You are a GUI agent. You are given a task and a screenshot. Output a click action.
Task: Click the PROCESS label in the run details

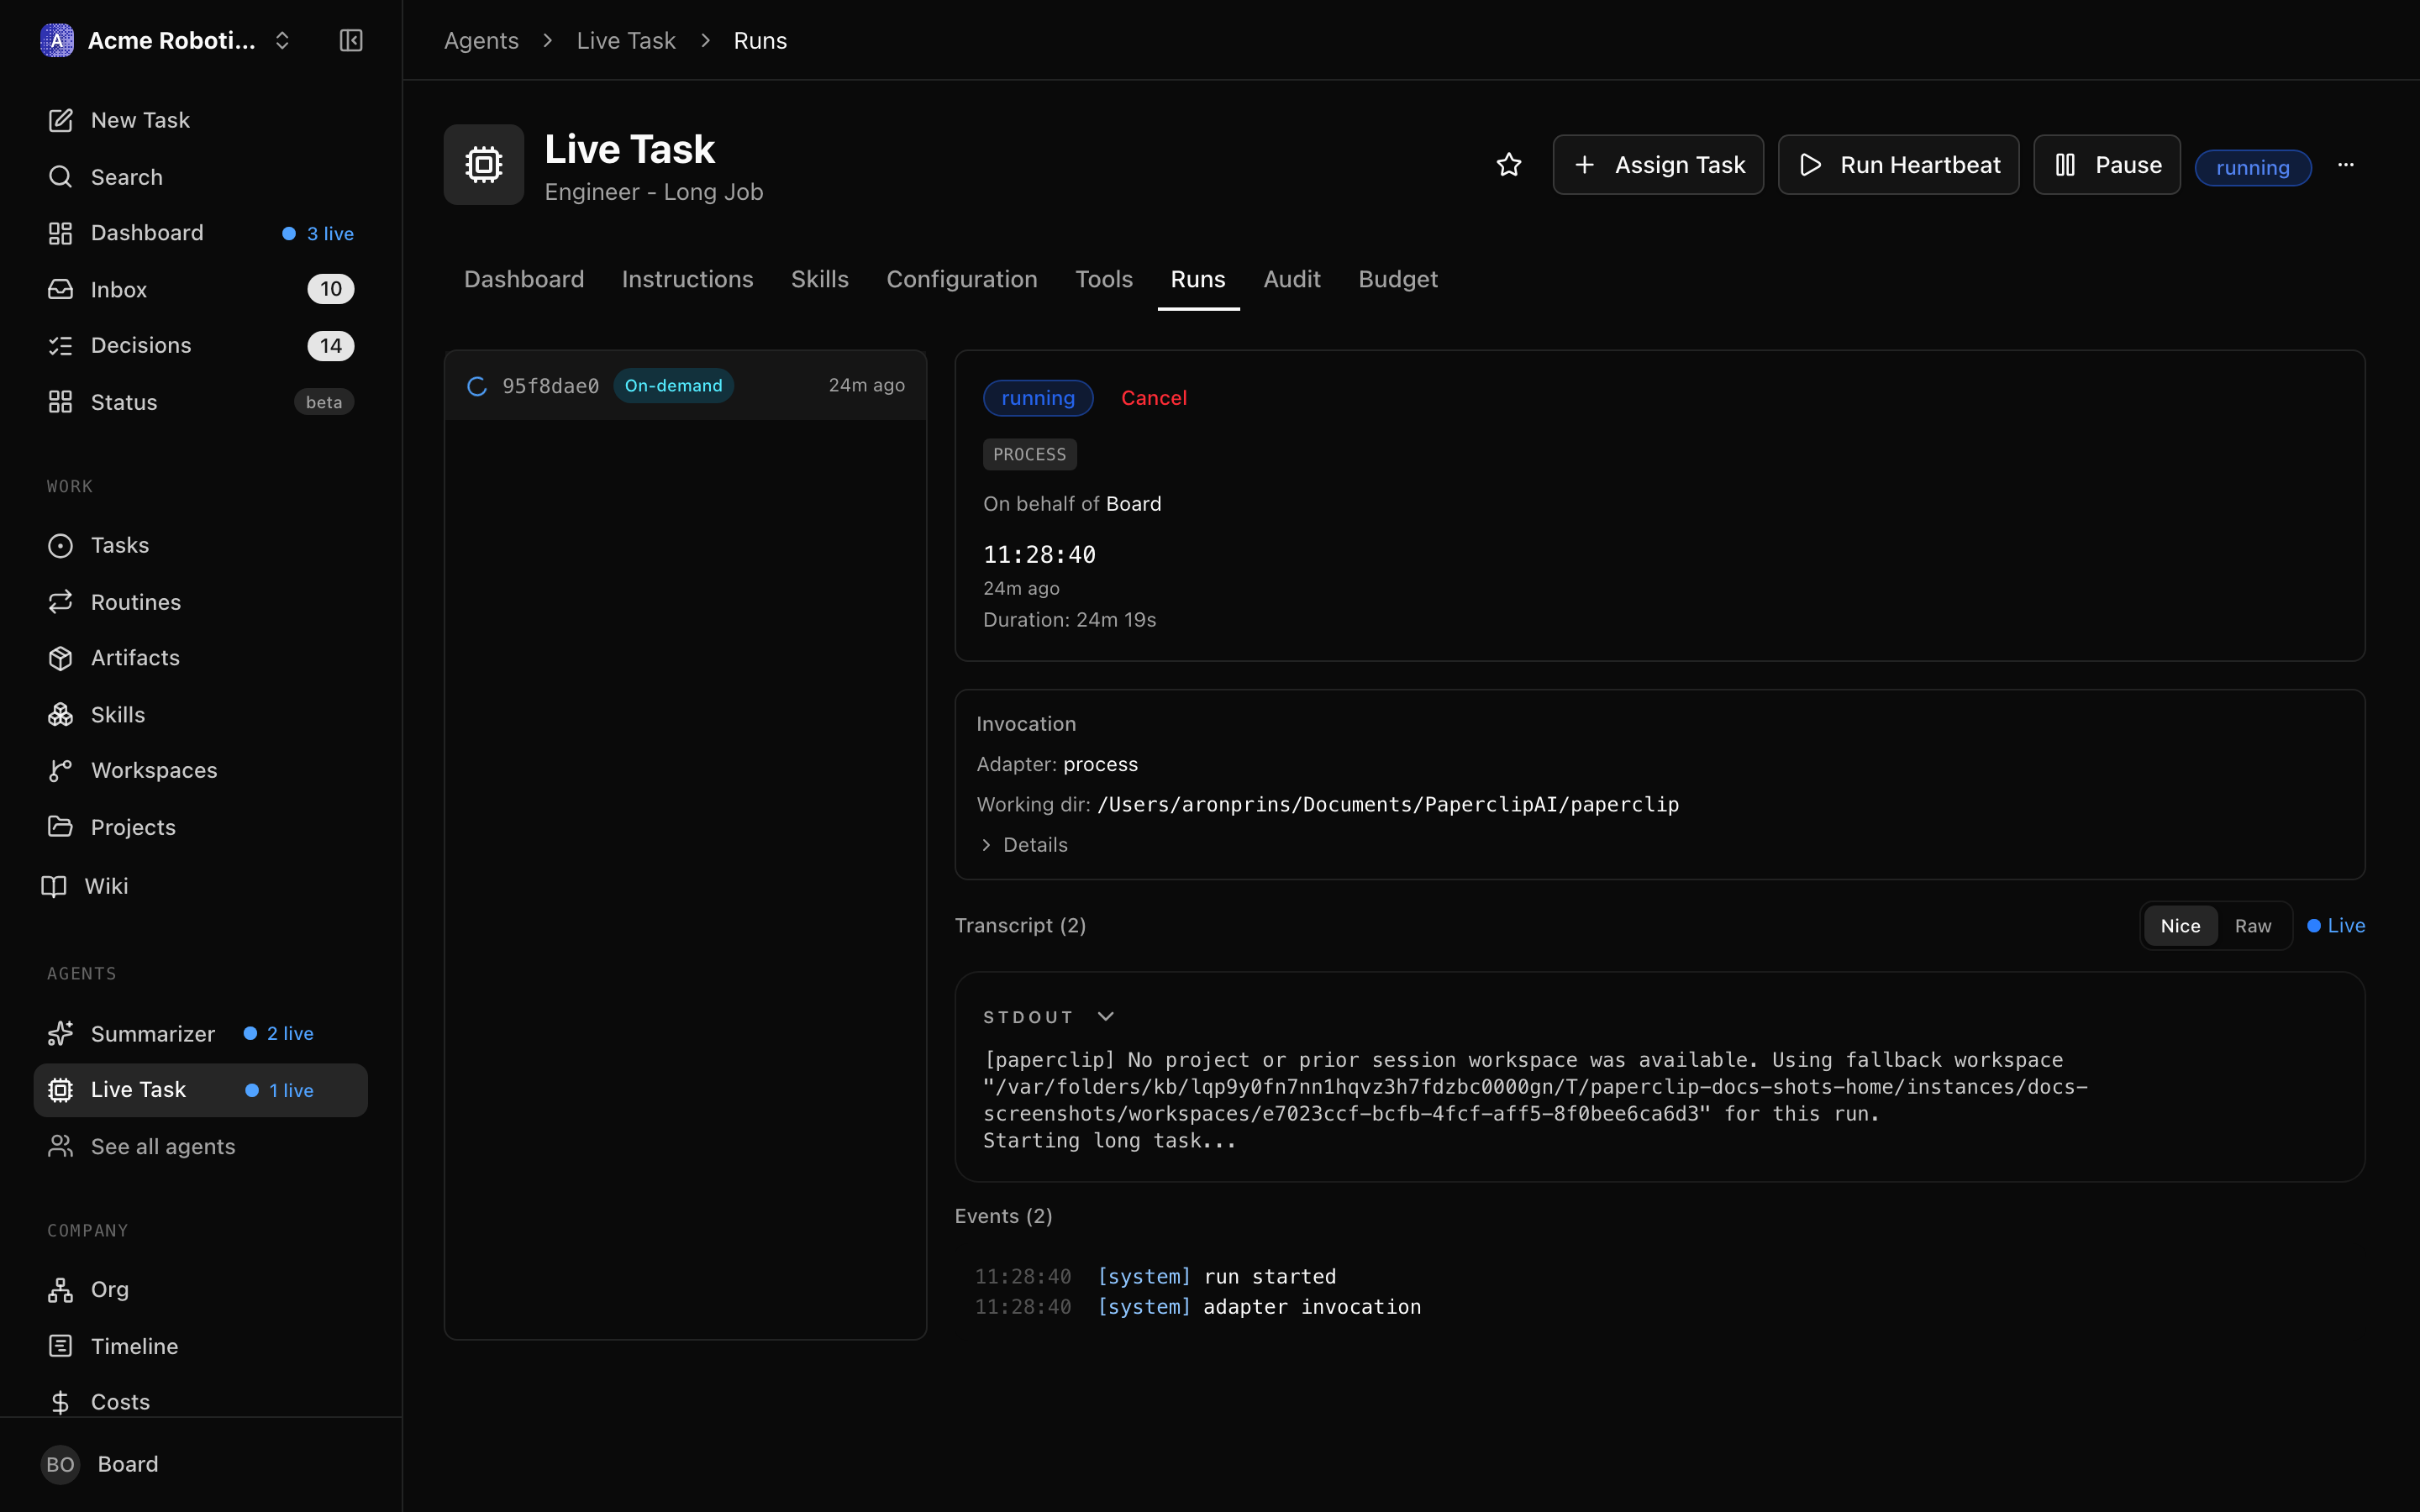(1030, 455)
